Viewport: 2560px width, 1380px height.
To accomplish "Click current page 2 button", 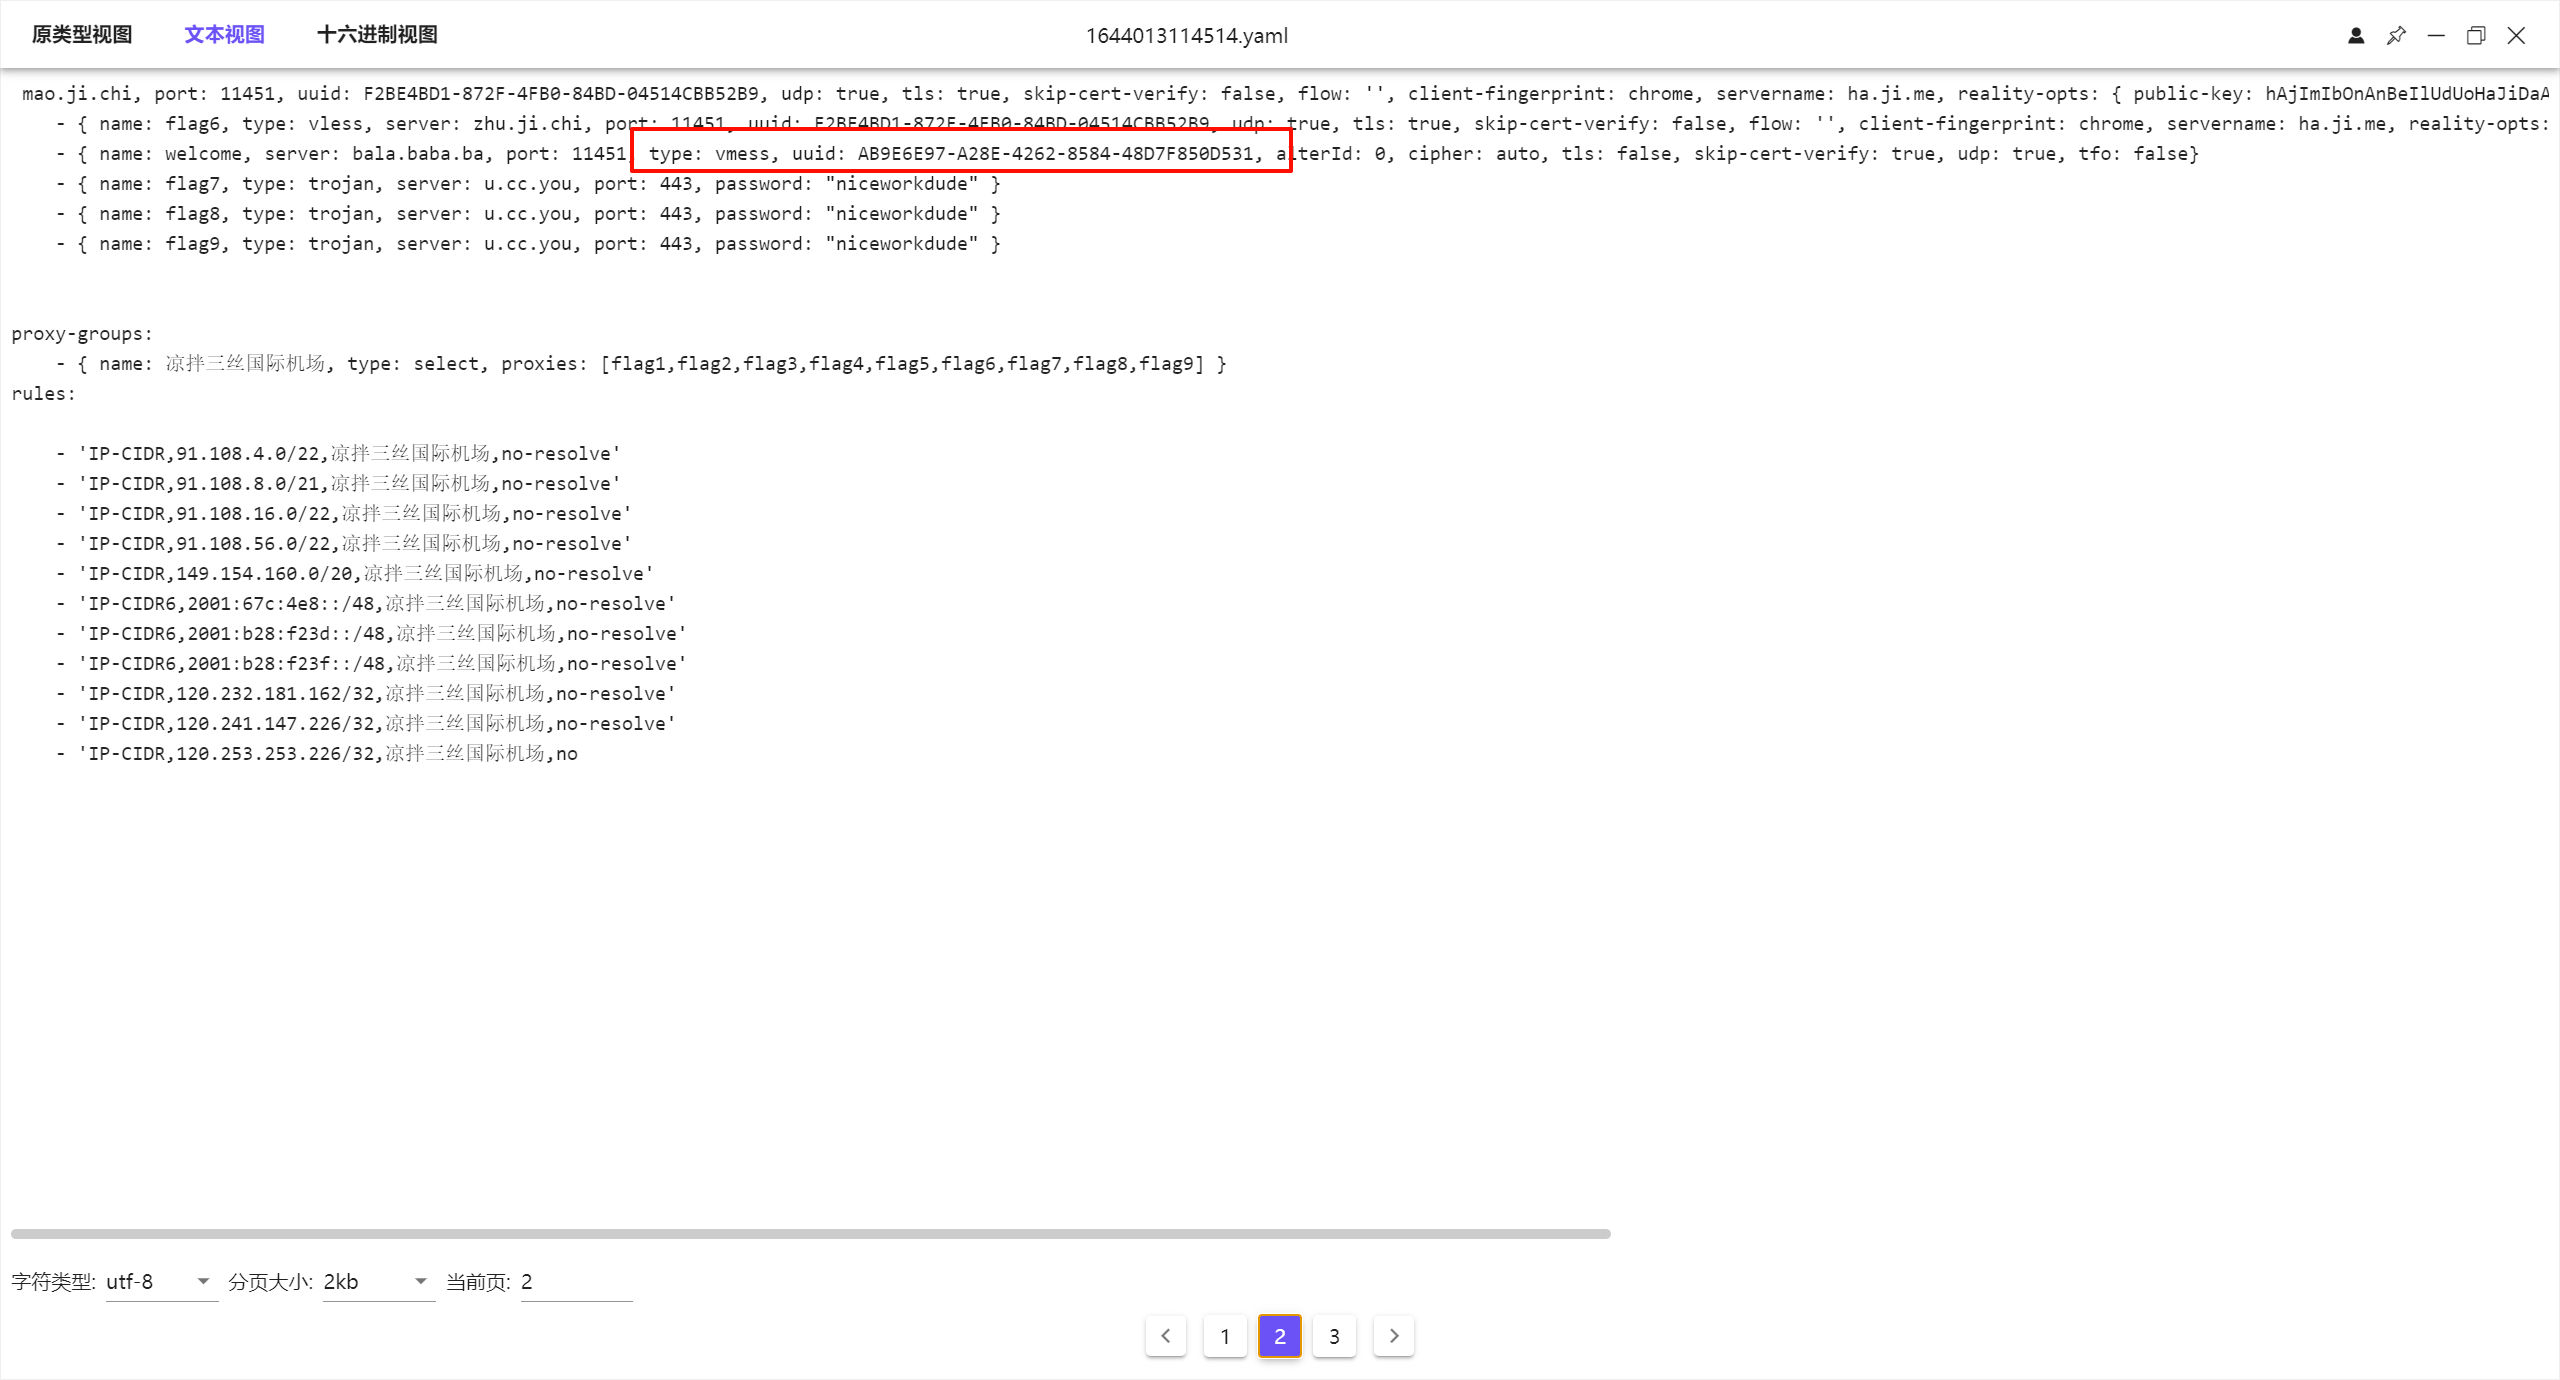I will 1280,1336.
